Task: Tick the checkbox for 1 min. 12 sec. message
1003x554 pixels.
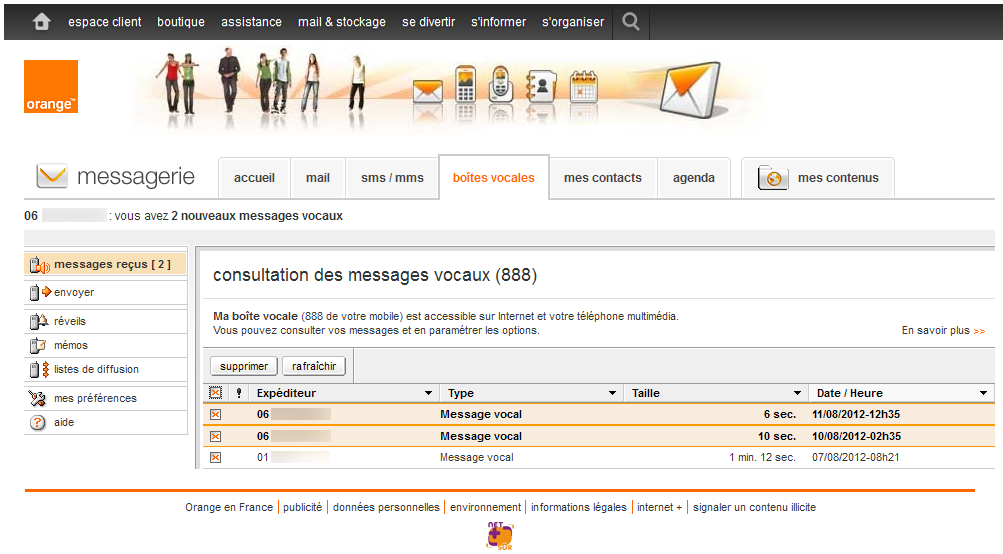Action: (215, 457)
